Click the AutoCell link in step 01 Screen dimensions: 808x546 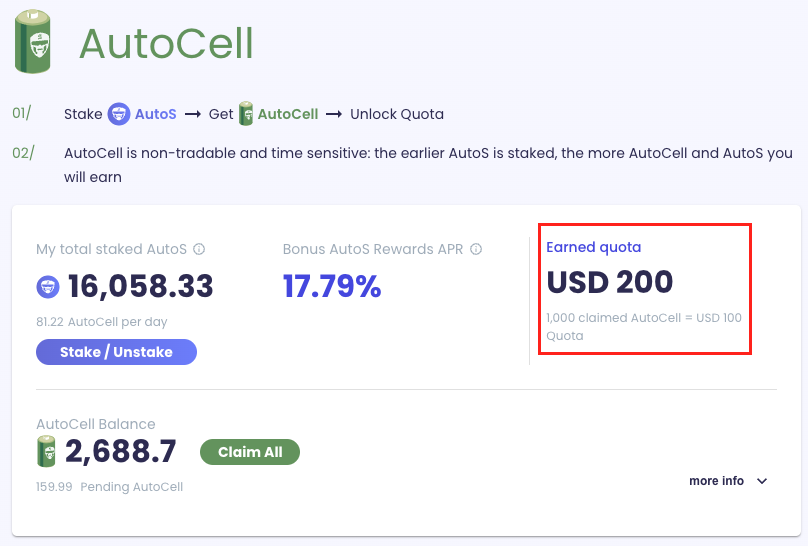tap(288, 114)
